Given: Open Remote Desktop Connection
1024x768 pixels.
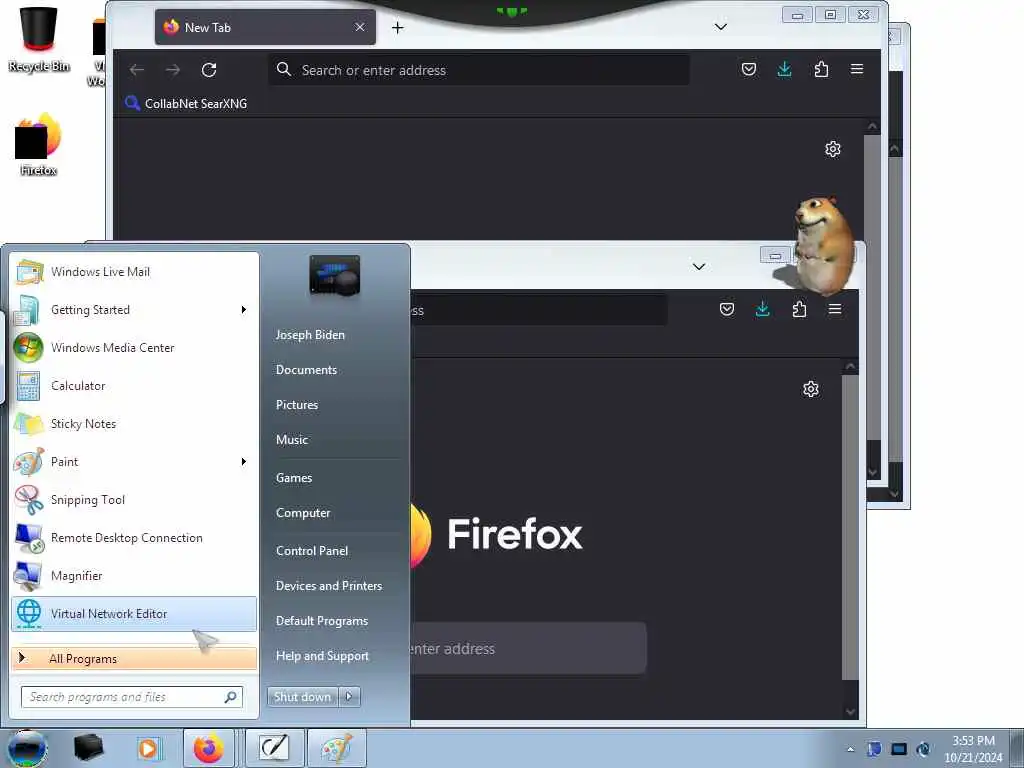Looking at the screenshot, I should 134,537.
